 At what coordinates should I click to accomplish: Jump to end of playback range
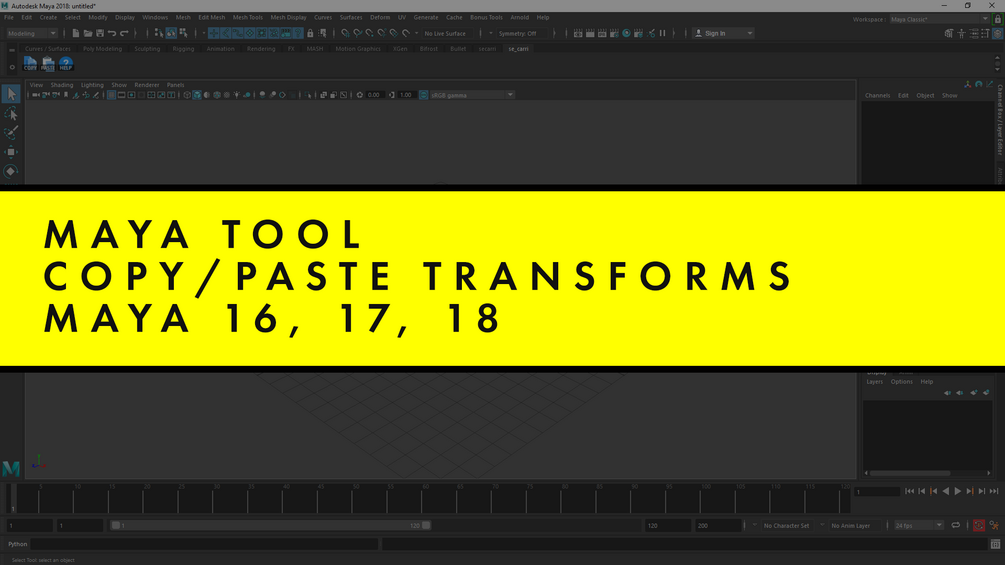coord(994,491)
